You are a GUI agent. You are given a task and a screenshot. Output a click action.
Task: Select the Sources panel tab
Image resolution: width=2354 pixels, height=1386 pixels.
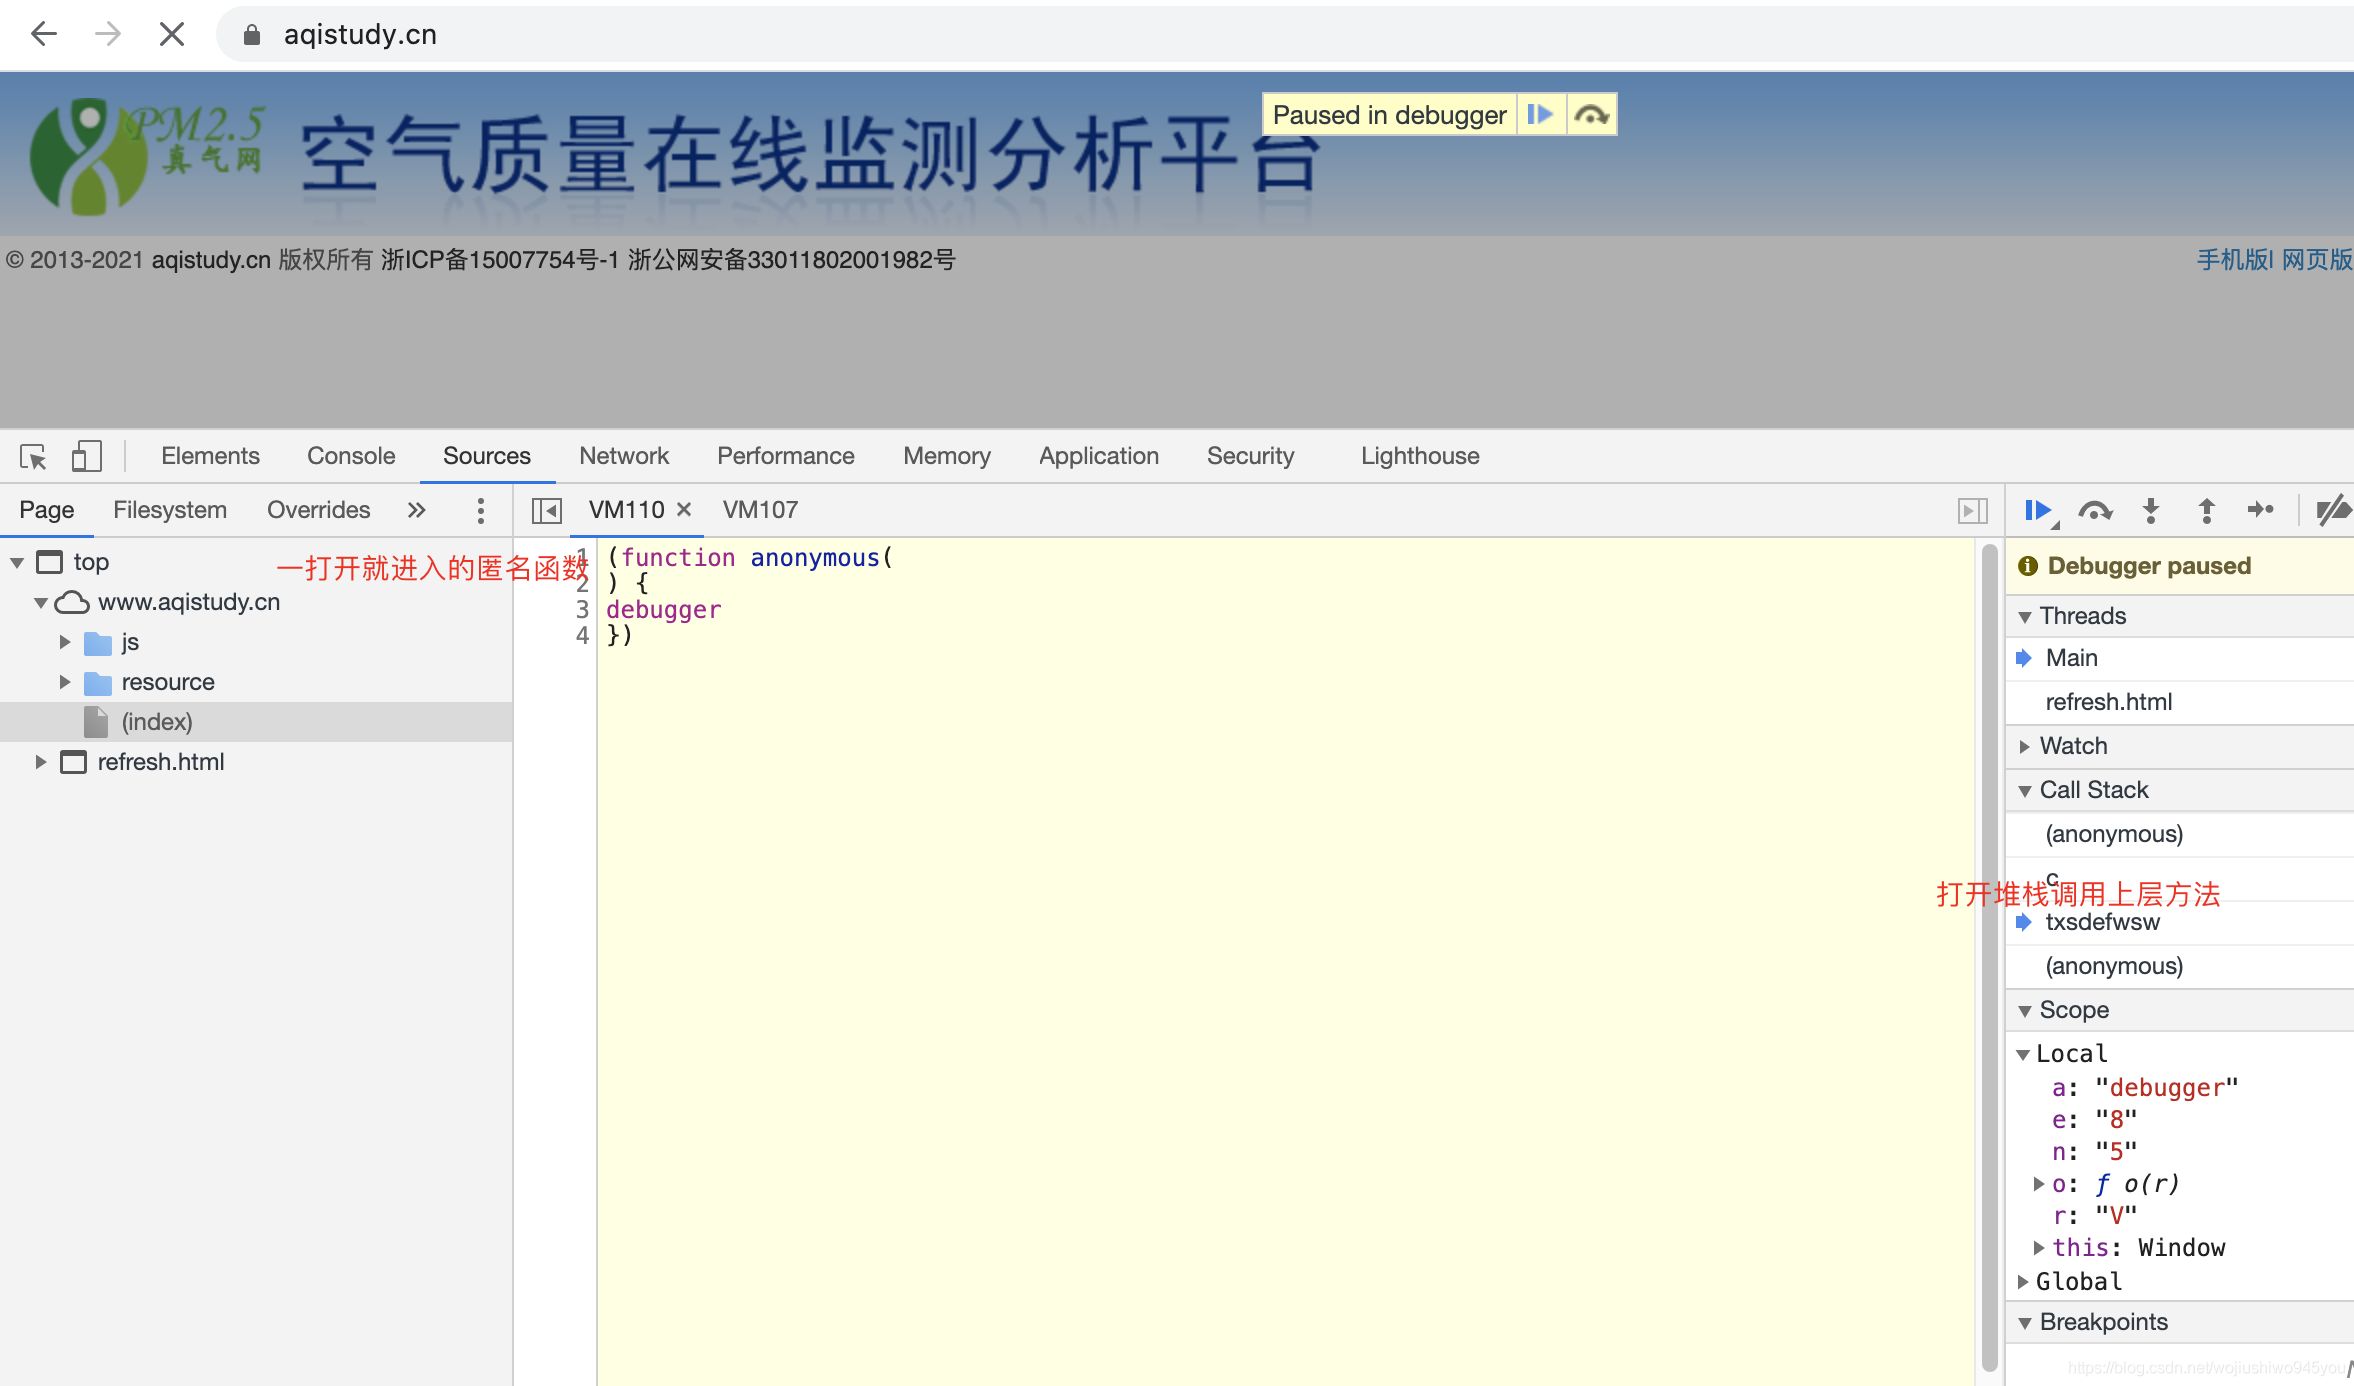tap(487, 454)
